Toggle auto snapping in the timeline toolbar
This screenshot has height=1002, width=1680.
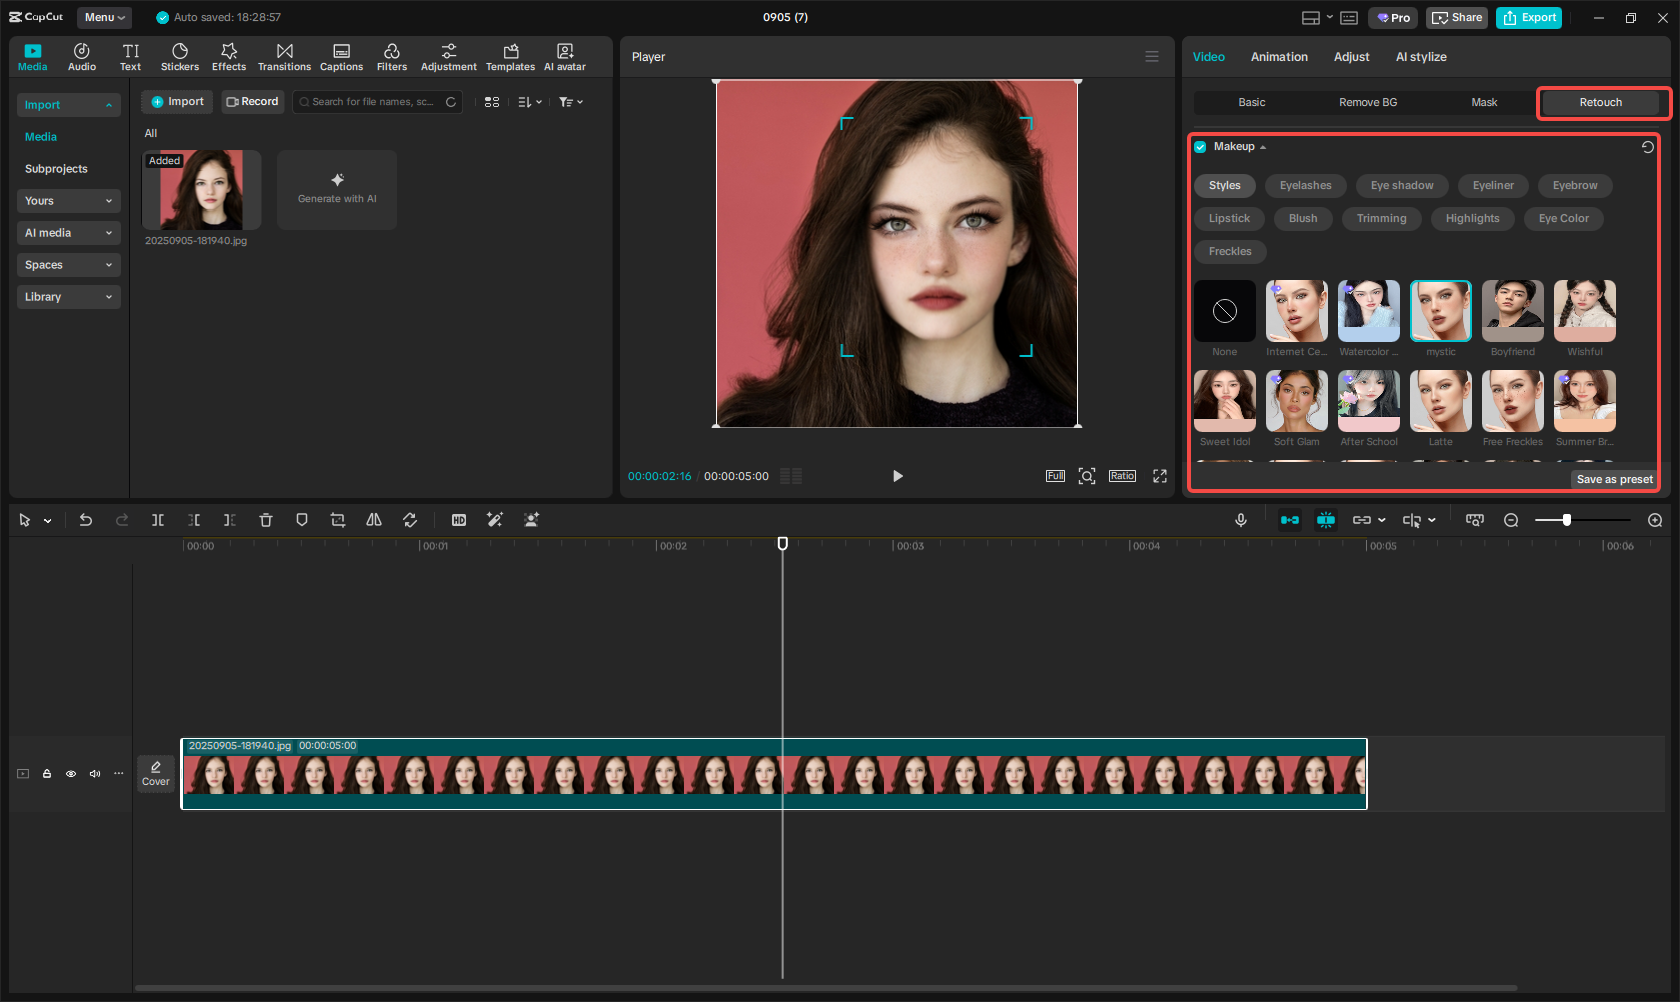click(x=1290, y=520)
